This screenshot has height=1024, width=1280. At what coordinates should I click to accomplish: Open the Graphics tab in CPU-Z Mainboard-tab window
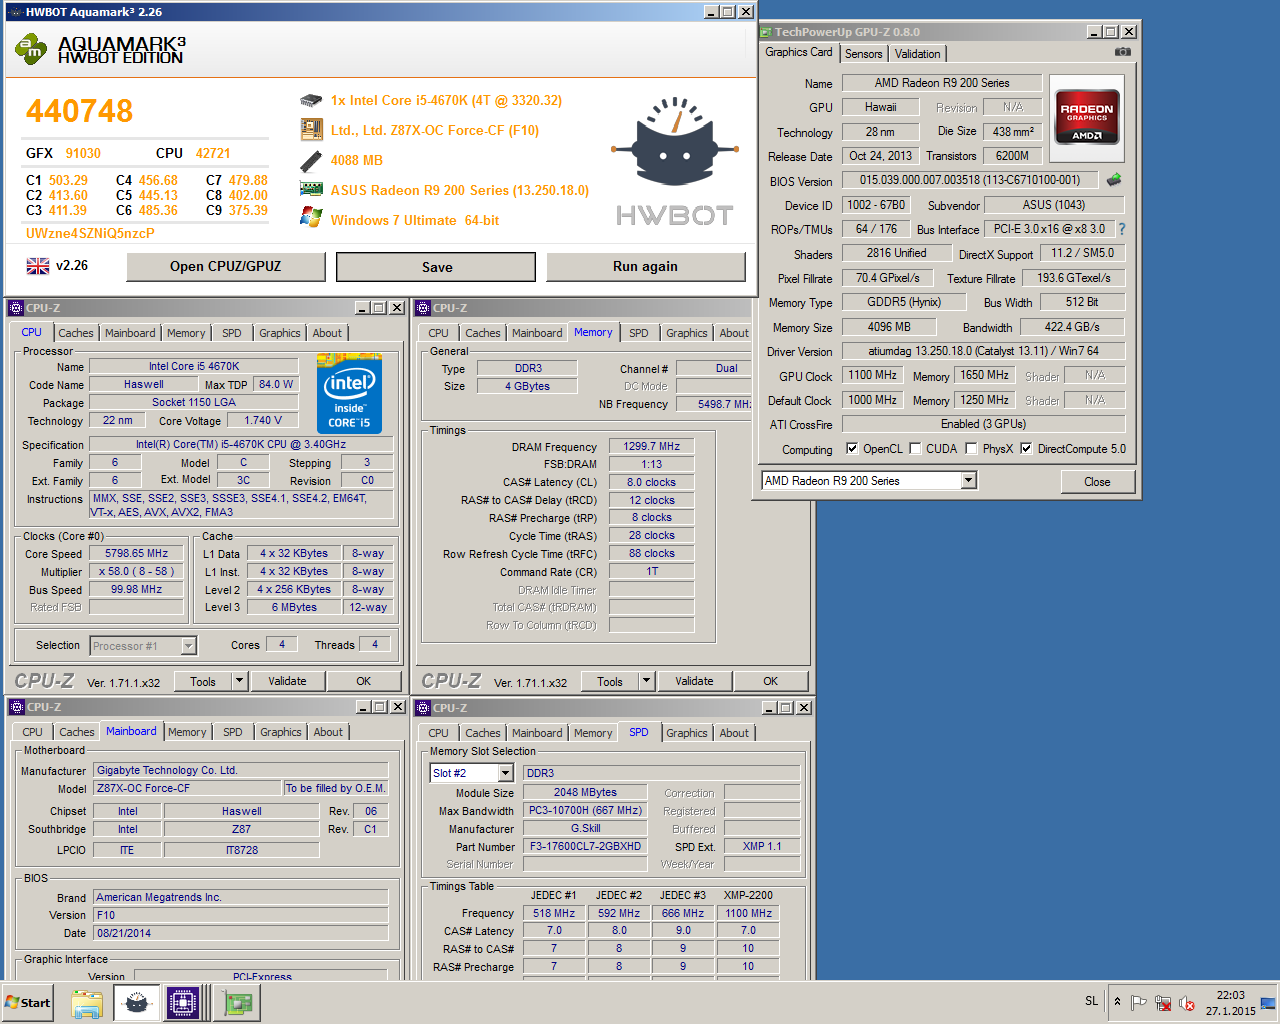(281, 732)
